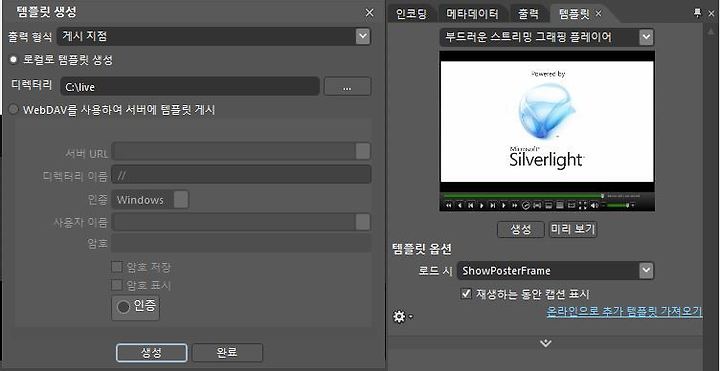
Task: Click the 생성 button under the preview
Action: click(521, 229)
